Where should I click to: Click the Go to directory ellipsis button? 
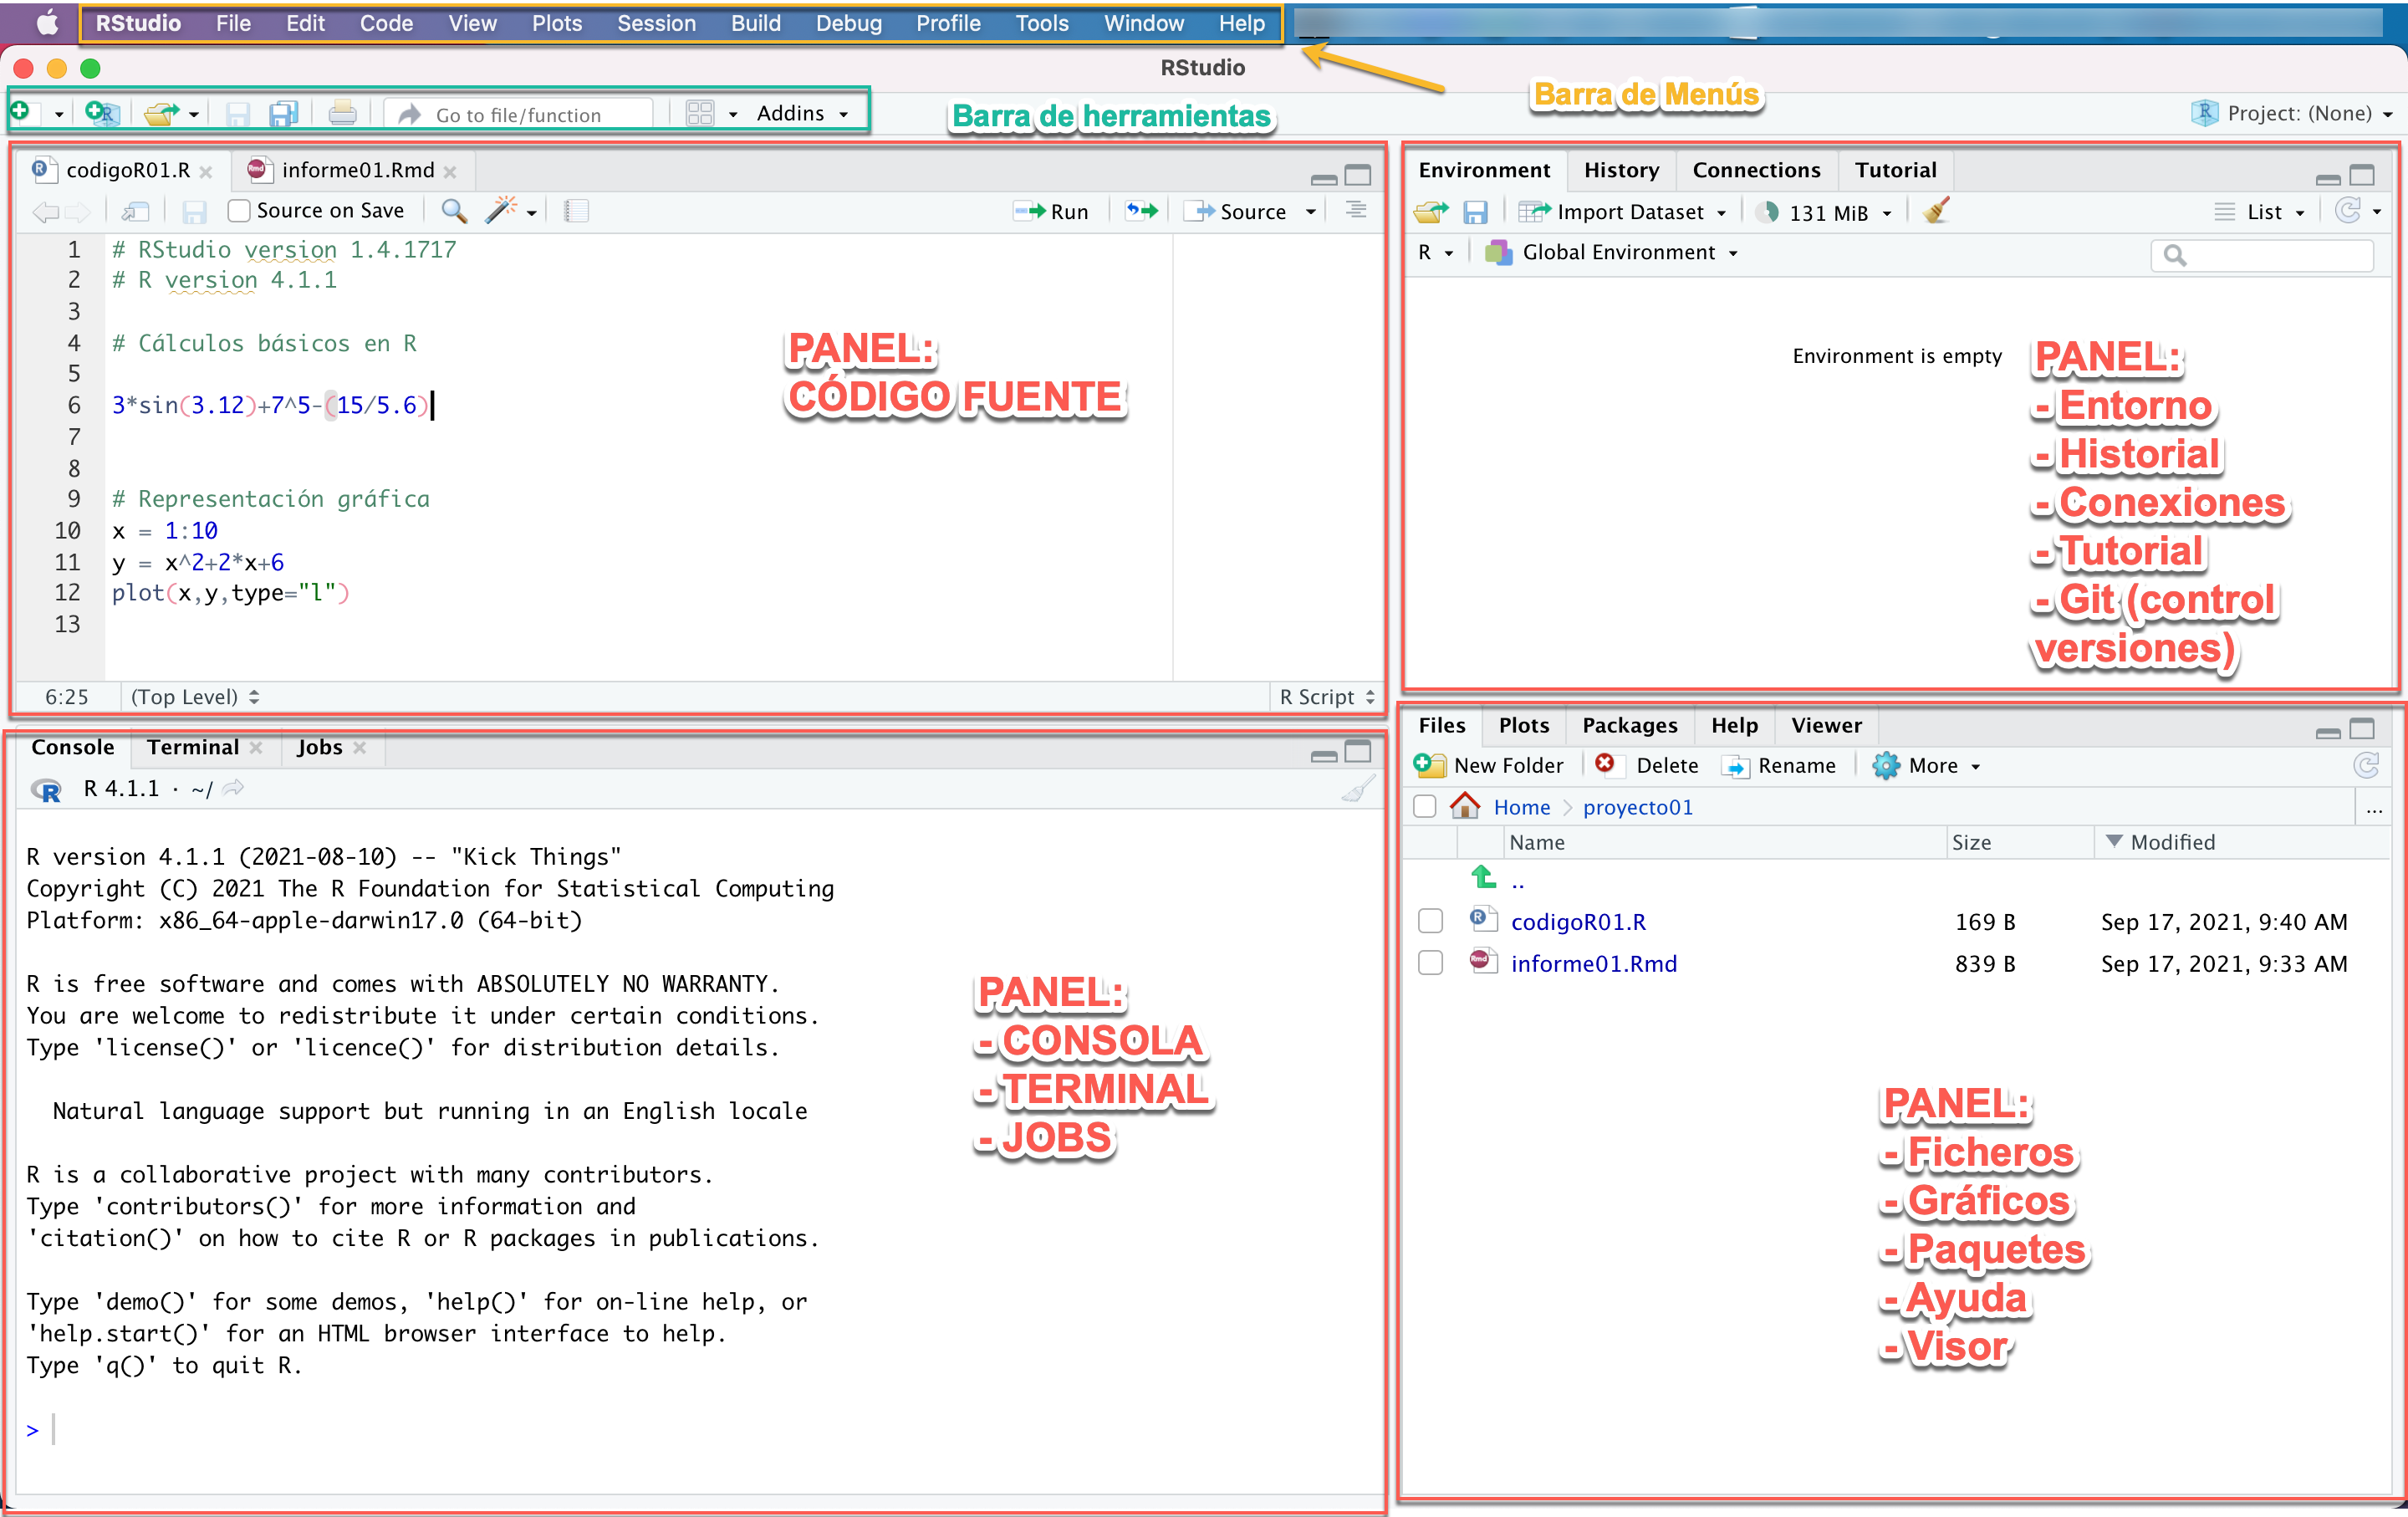[2375, 808]
